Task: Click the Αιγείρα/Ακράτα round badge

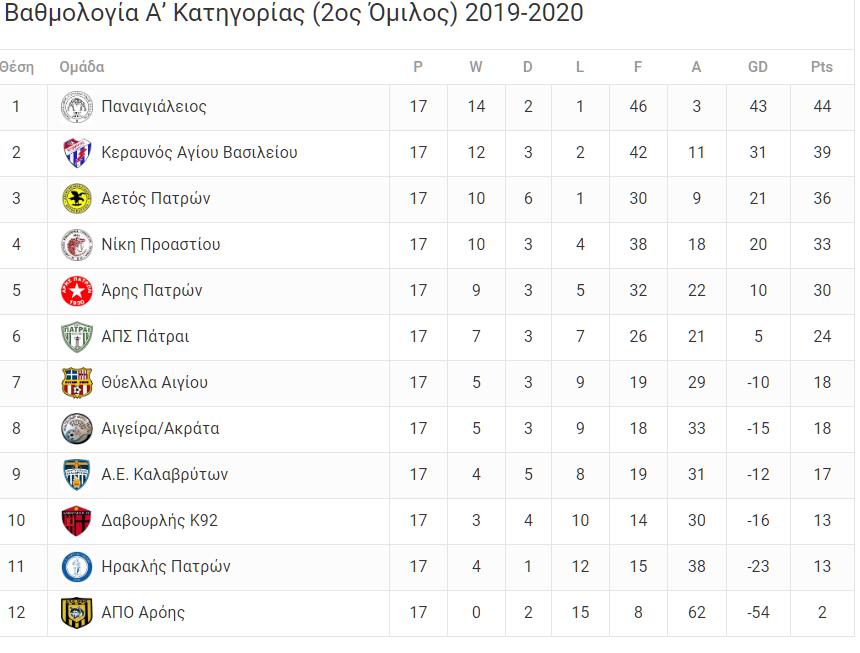Action: [x=76, y=429]
